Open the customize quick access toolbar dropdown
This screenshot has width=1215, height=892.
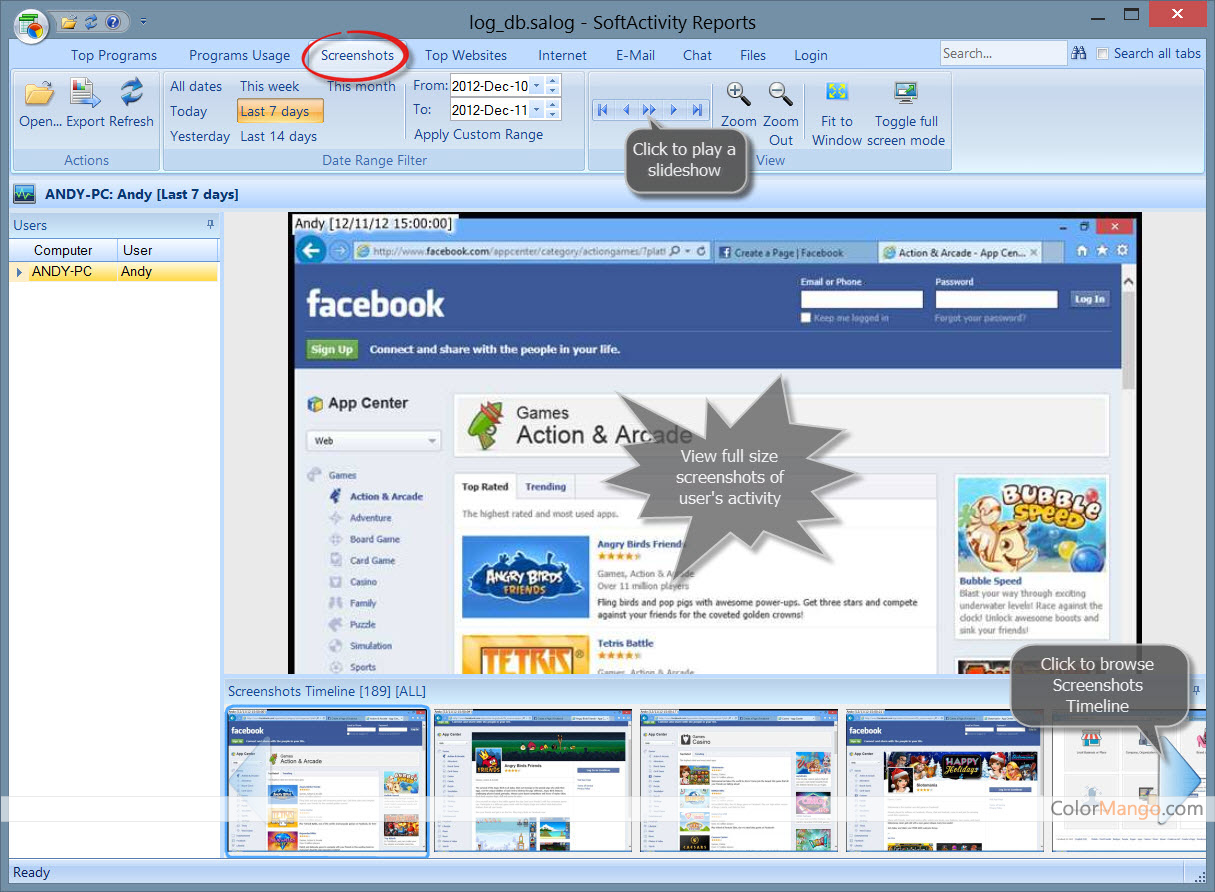(143, 21)
